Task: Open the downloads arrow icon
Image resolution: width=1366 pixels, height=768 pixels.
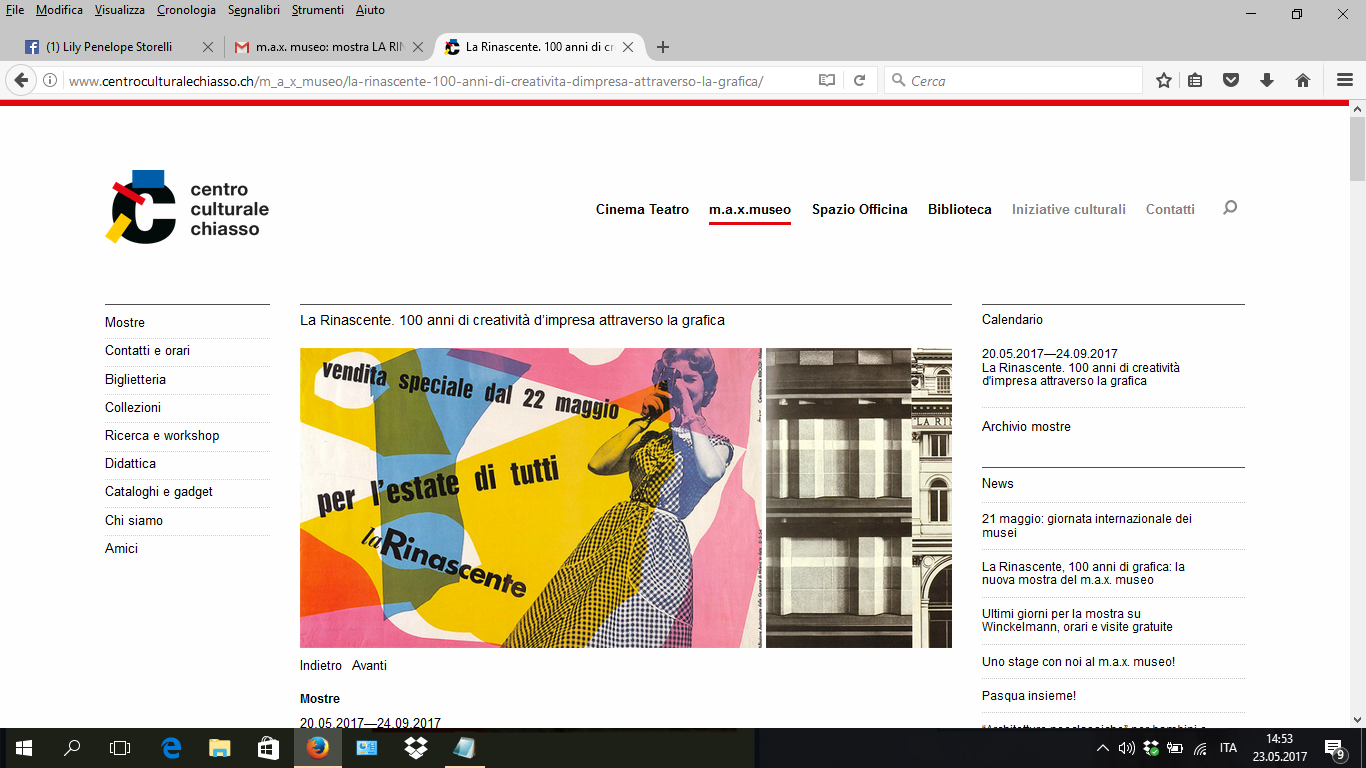Action: [x=1267, y=81]
